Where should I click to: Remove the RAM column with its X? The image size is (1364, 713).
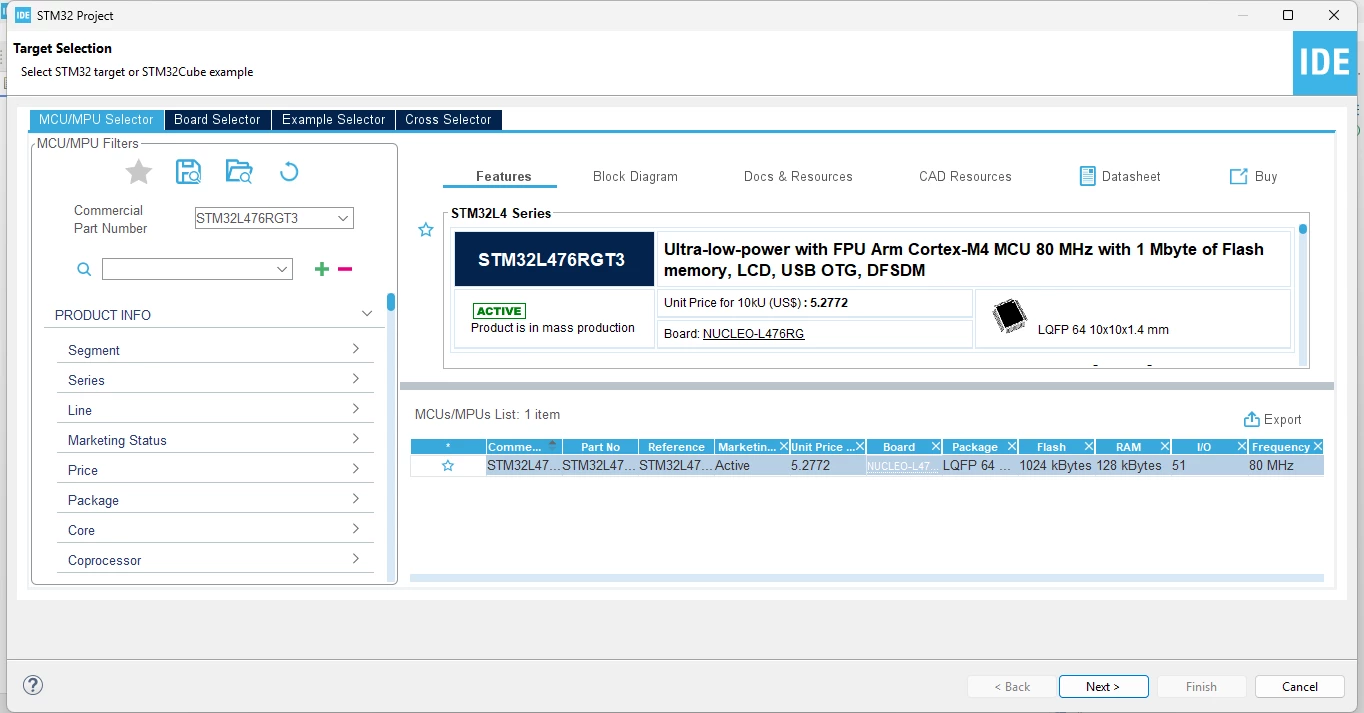pos(1165,447)
